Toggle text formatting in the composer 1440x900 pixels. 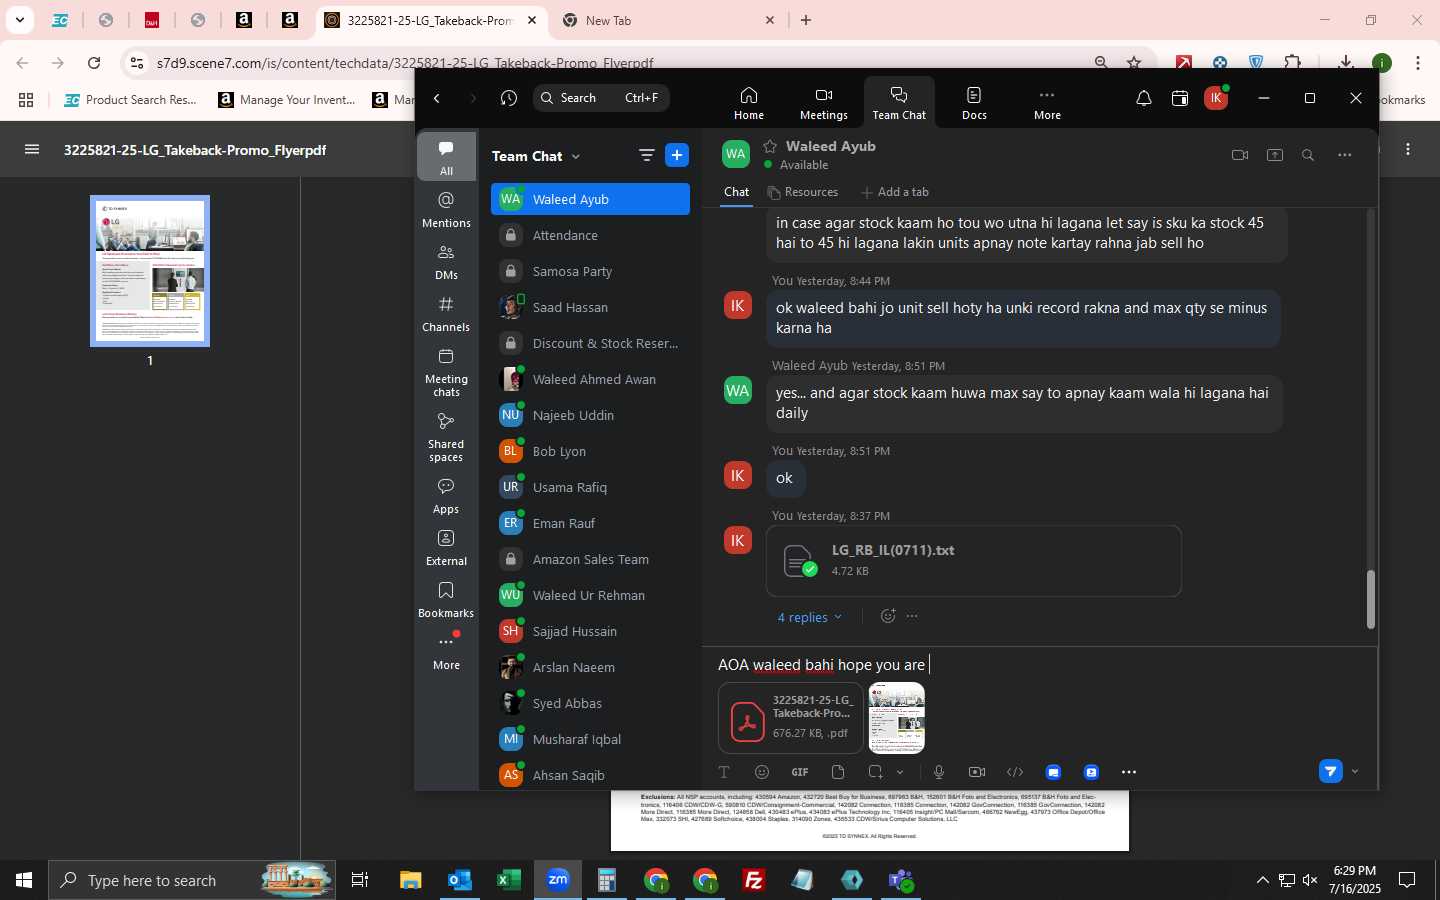pos(724,772)
